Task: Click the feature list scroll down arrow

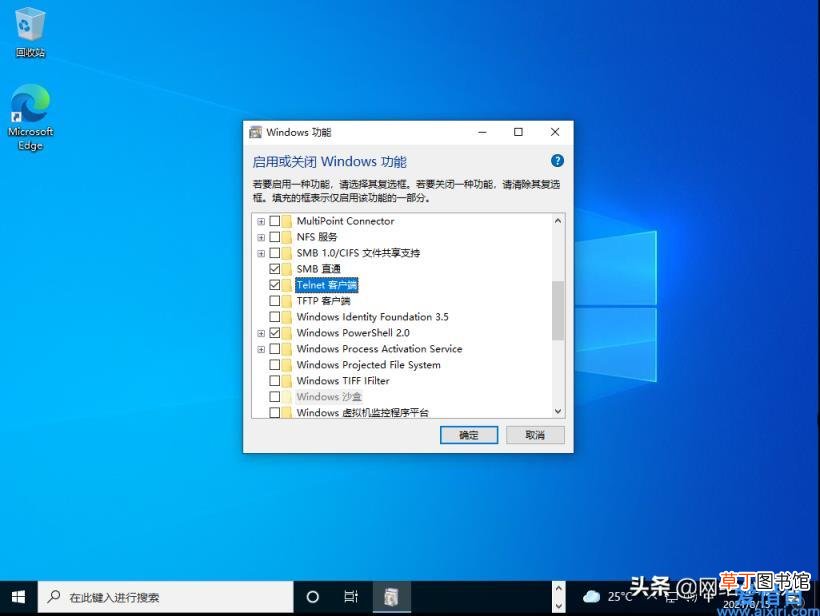Action: coord(558,411)
